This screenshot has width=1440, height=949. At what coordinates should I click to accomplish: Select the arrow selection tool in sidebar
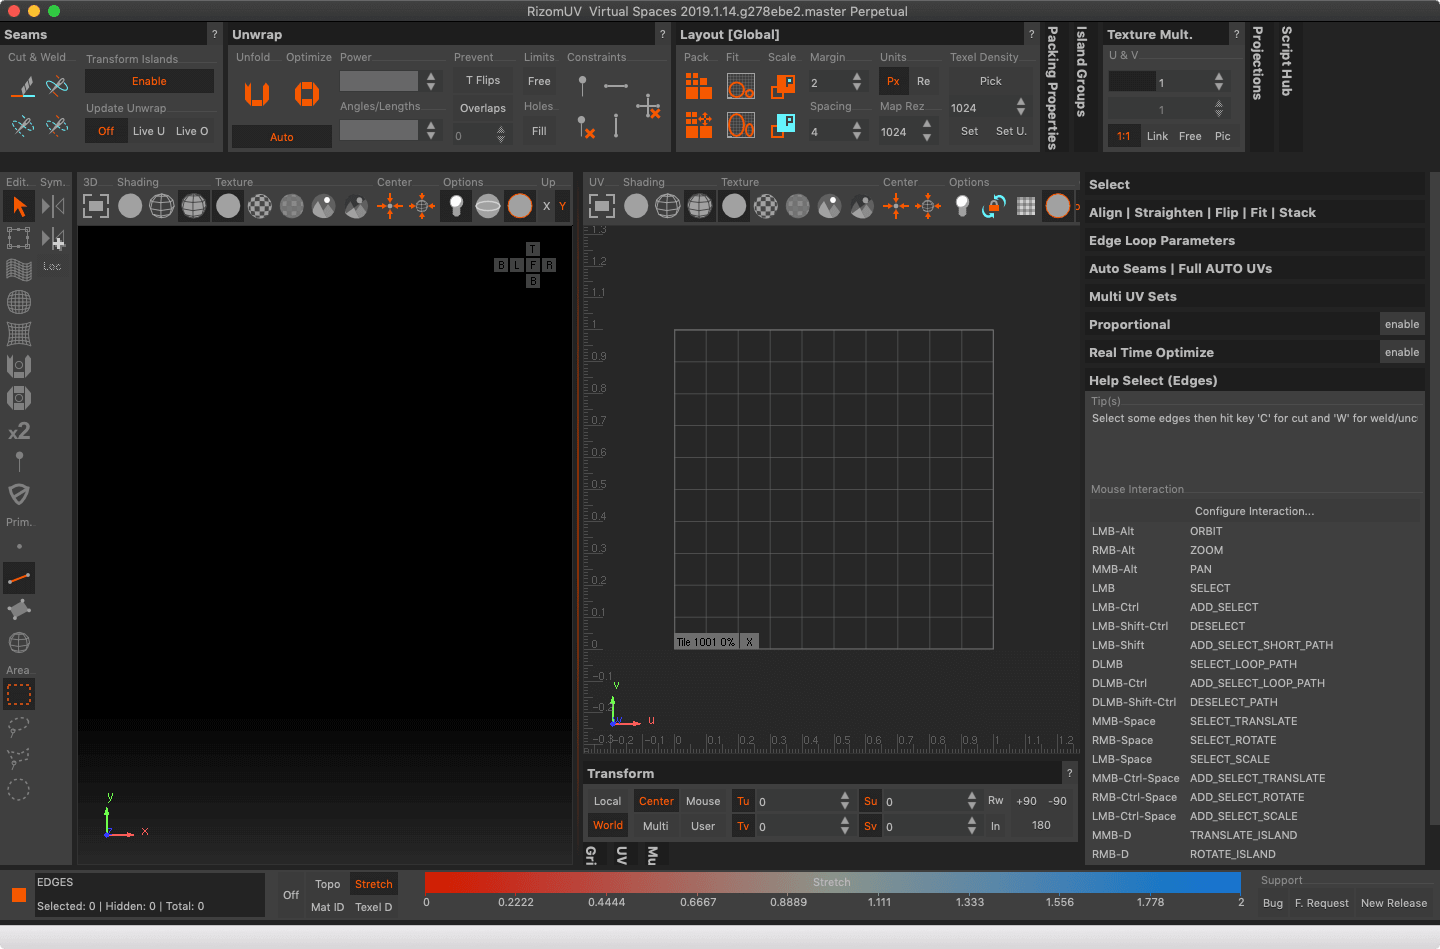(x=19, y=206)
